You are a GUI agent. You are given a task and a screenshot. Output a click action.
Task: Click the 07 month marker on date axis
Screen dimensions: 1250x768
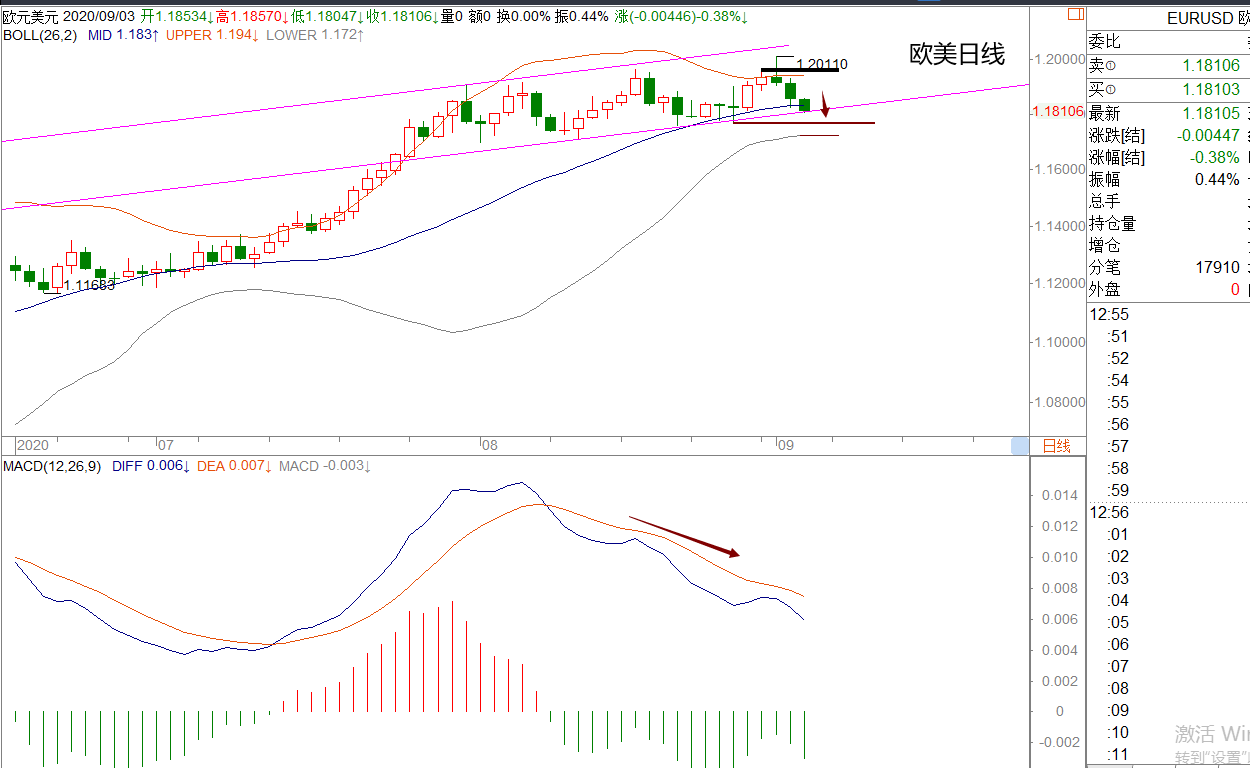[x=166, y=446]
